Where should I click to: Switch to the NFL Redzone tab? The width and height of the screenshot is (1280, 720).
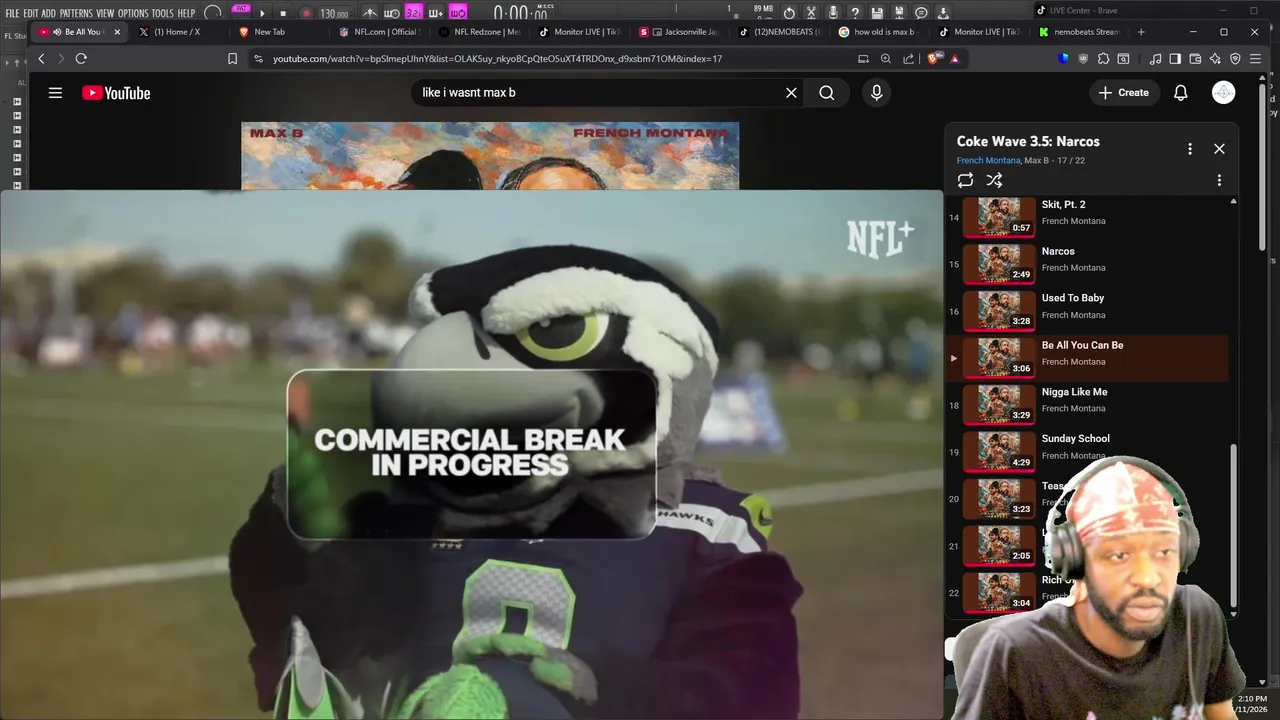click(x=479, y=32)
